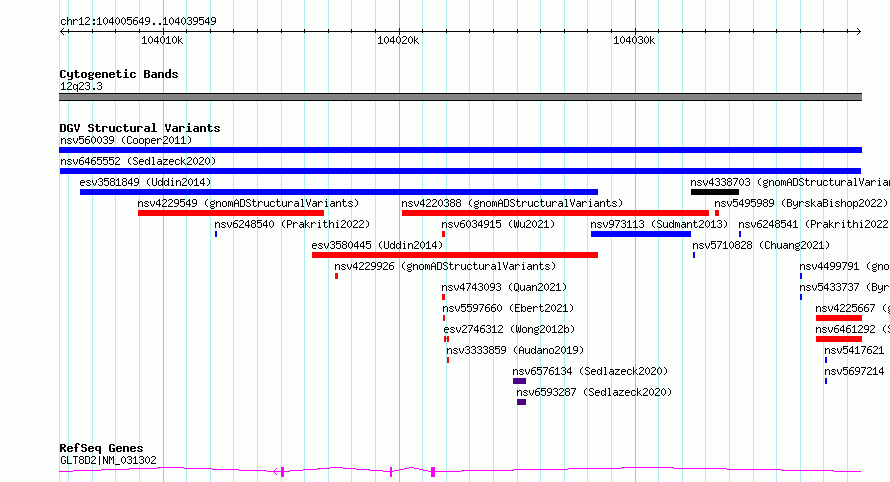Image resolution: width=890 pixels, height=482 pixels.
Task: Select the Cytogenetic Bands track title
Action: coord(119,74)
